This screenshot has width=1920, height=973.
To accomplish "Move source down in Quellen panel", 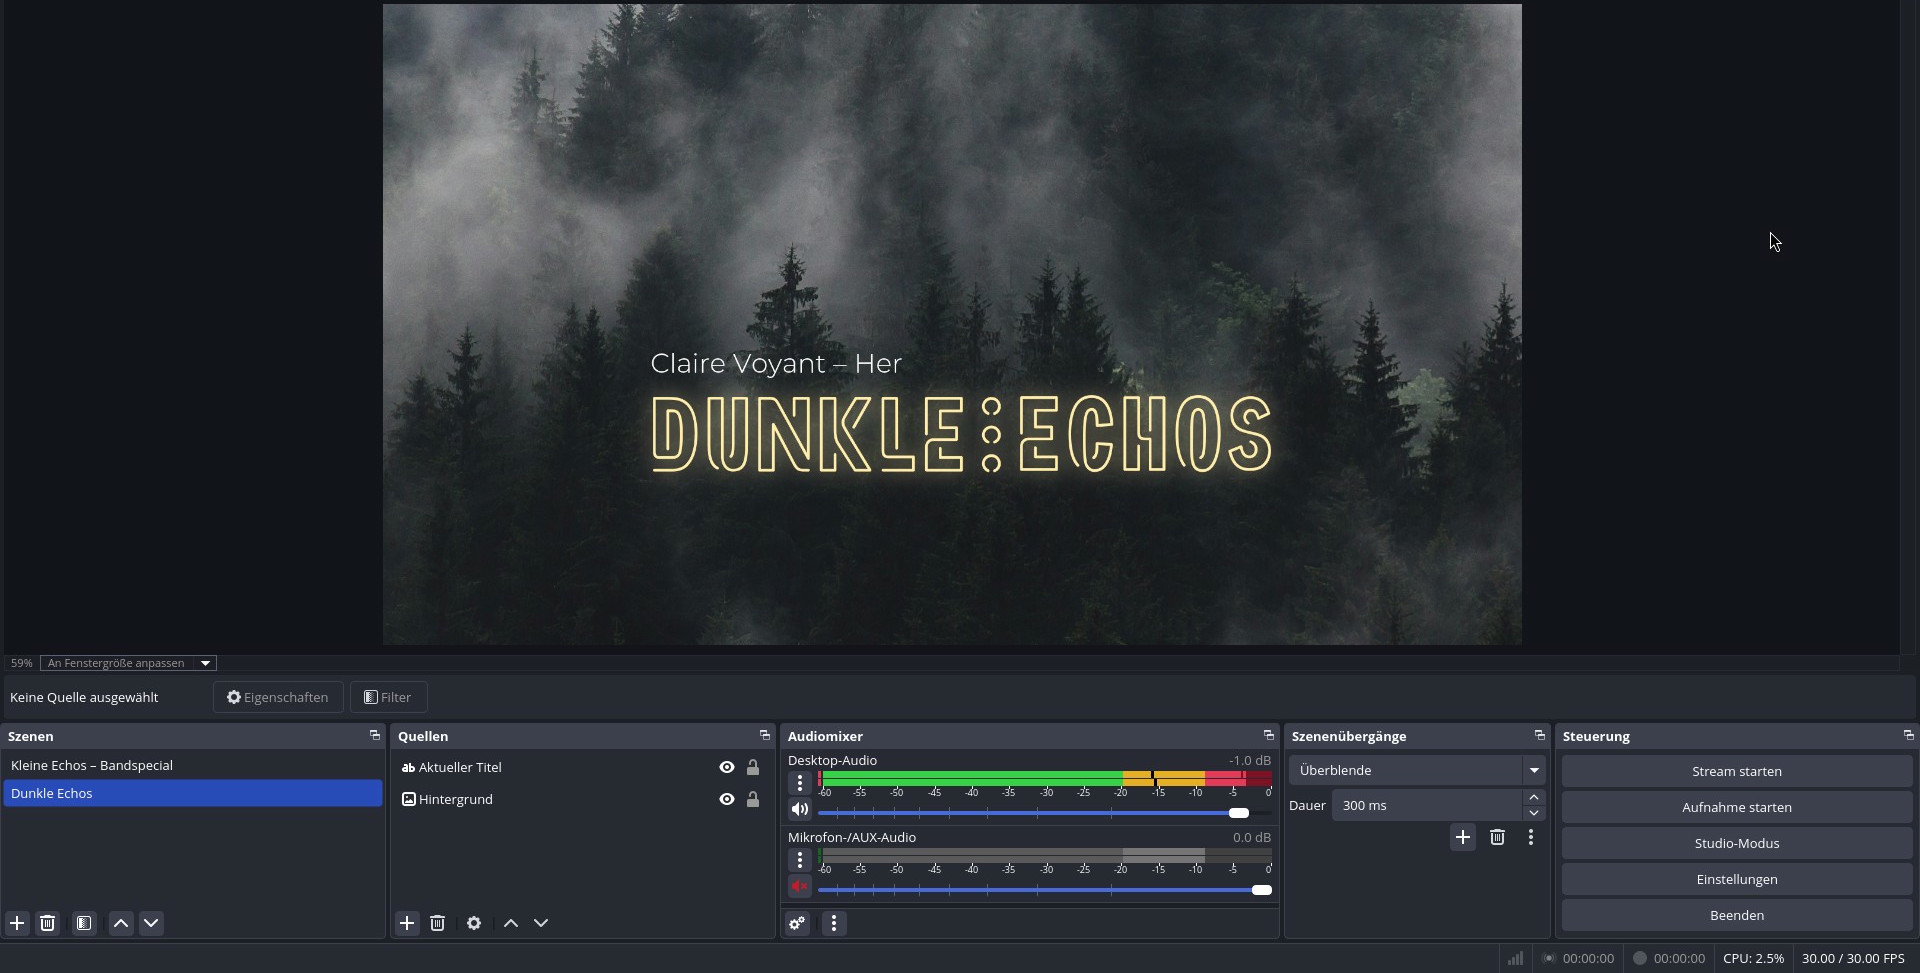I will tap(541, 923).
